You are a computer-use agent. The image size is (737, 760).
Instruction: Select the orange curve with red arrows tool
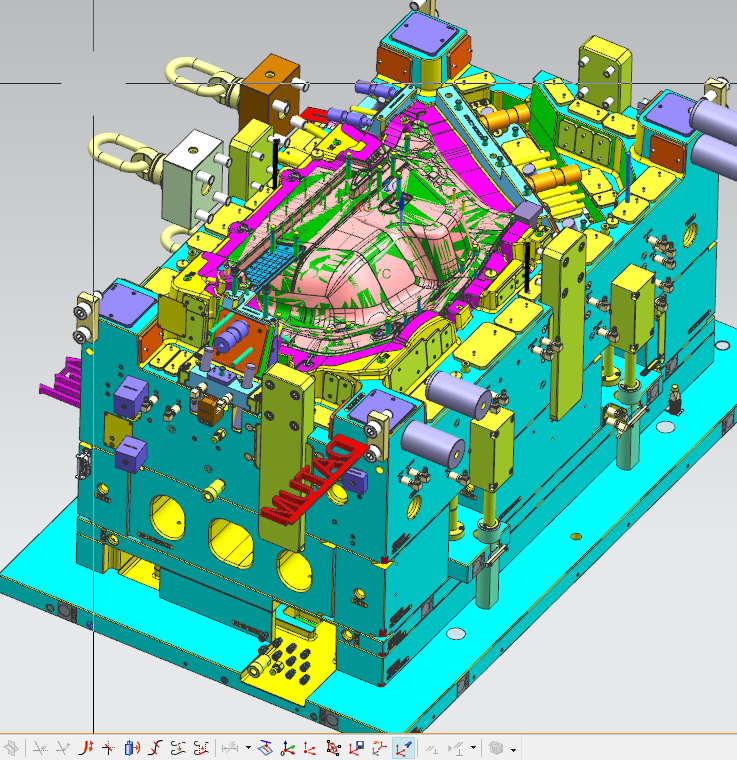point(86,748)
